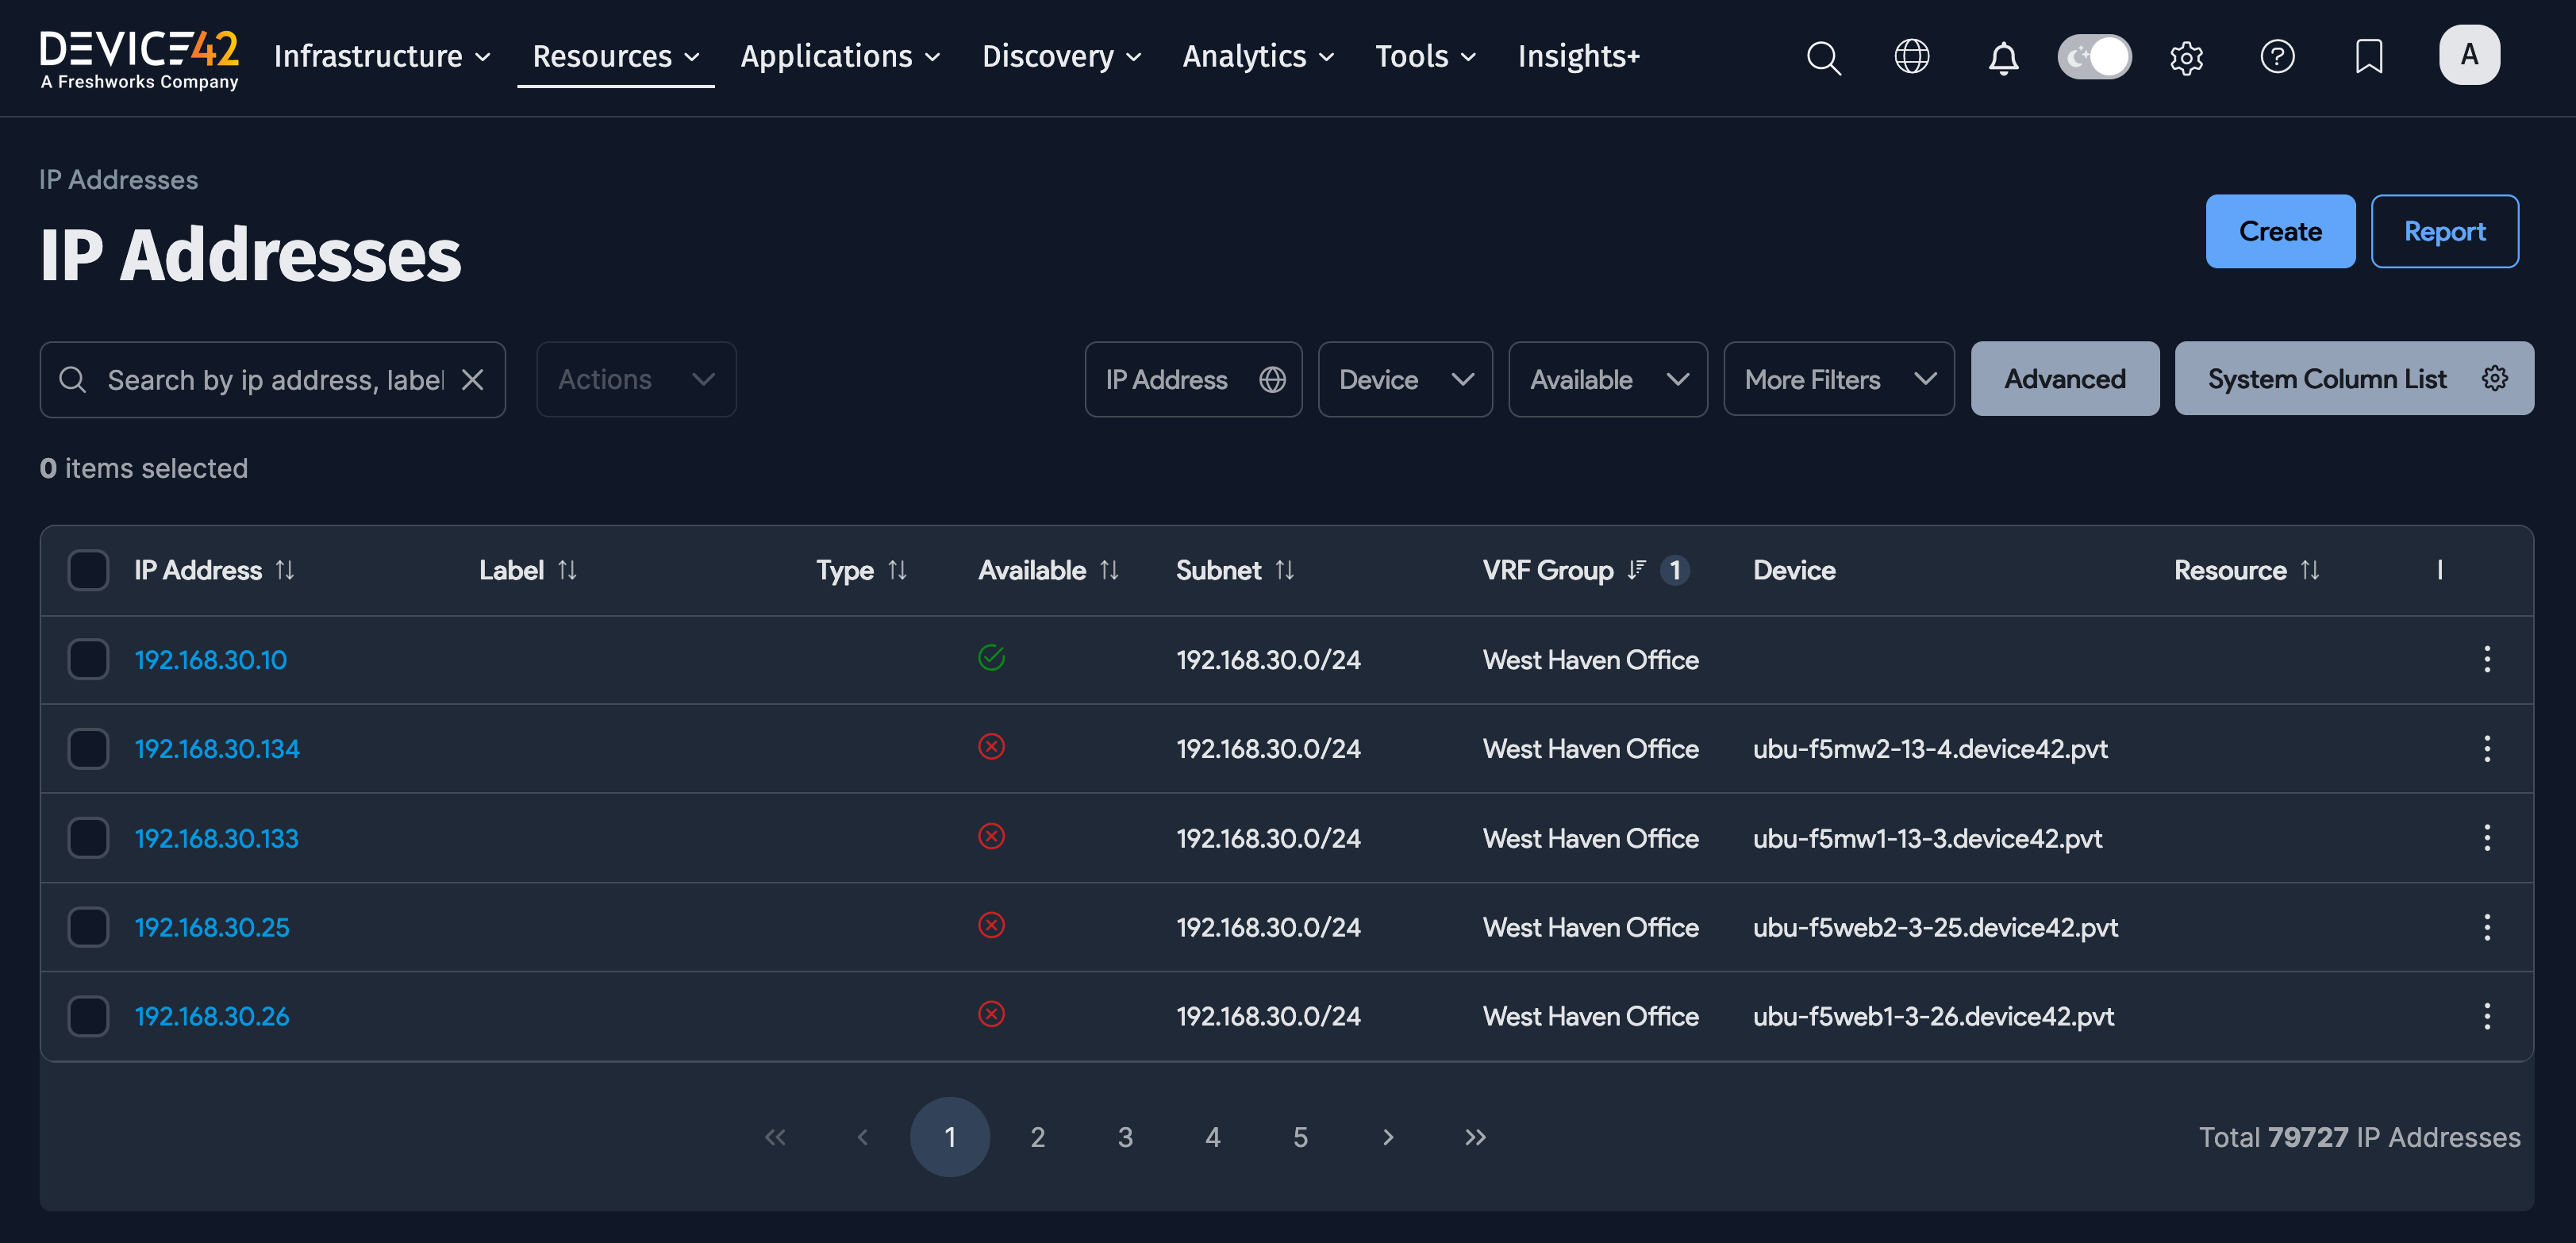Click unavailable X icon for 192.168.30.134
The height and width of the screenshot is (1243, 2576).
coord(991,746)
